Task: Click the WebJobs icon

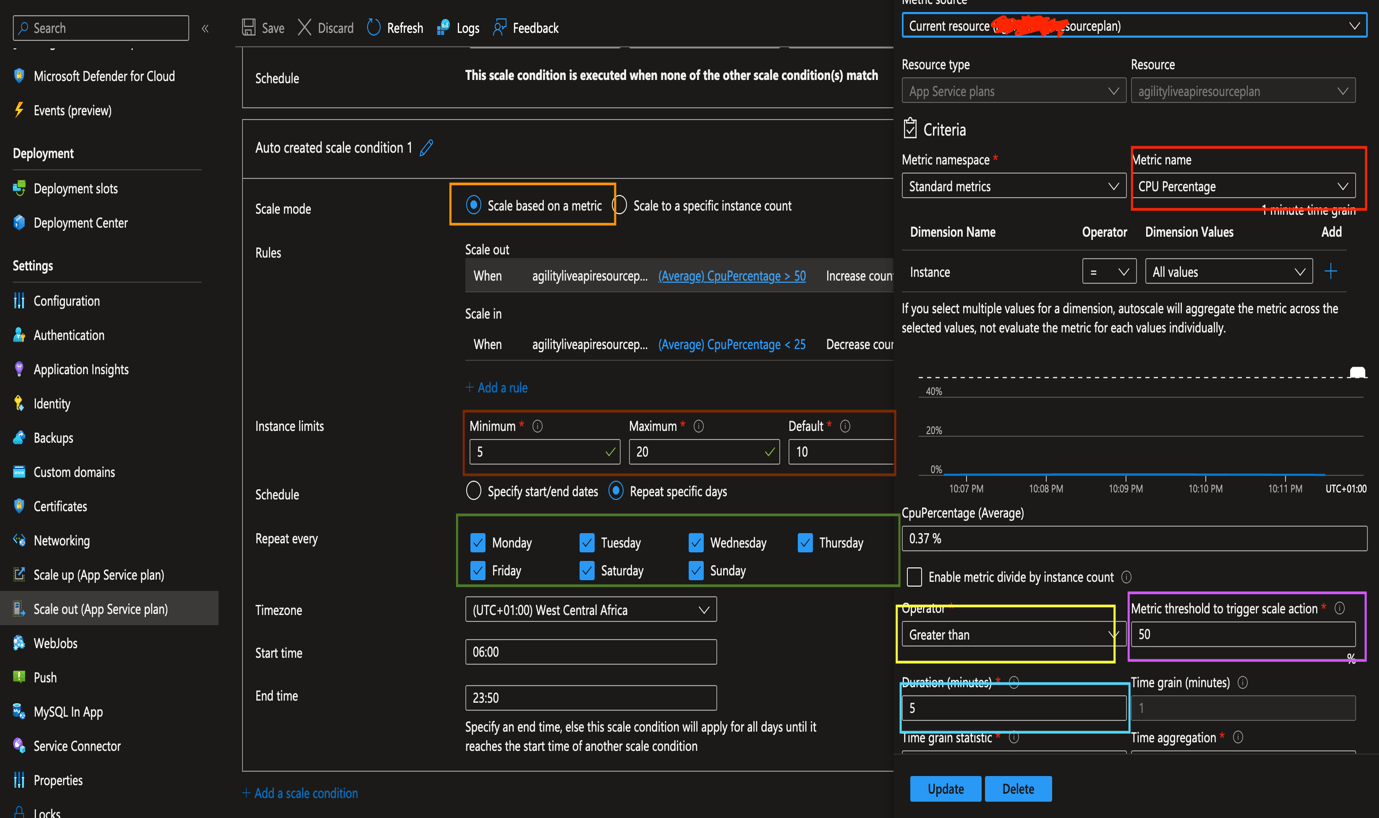Action: [19, 643]
